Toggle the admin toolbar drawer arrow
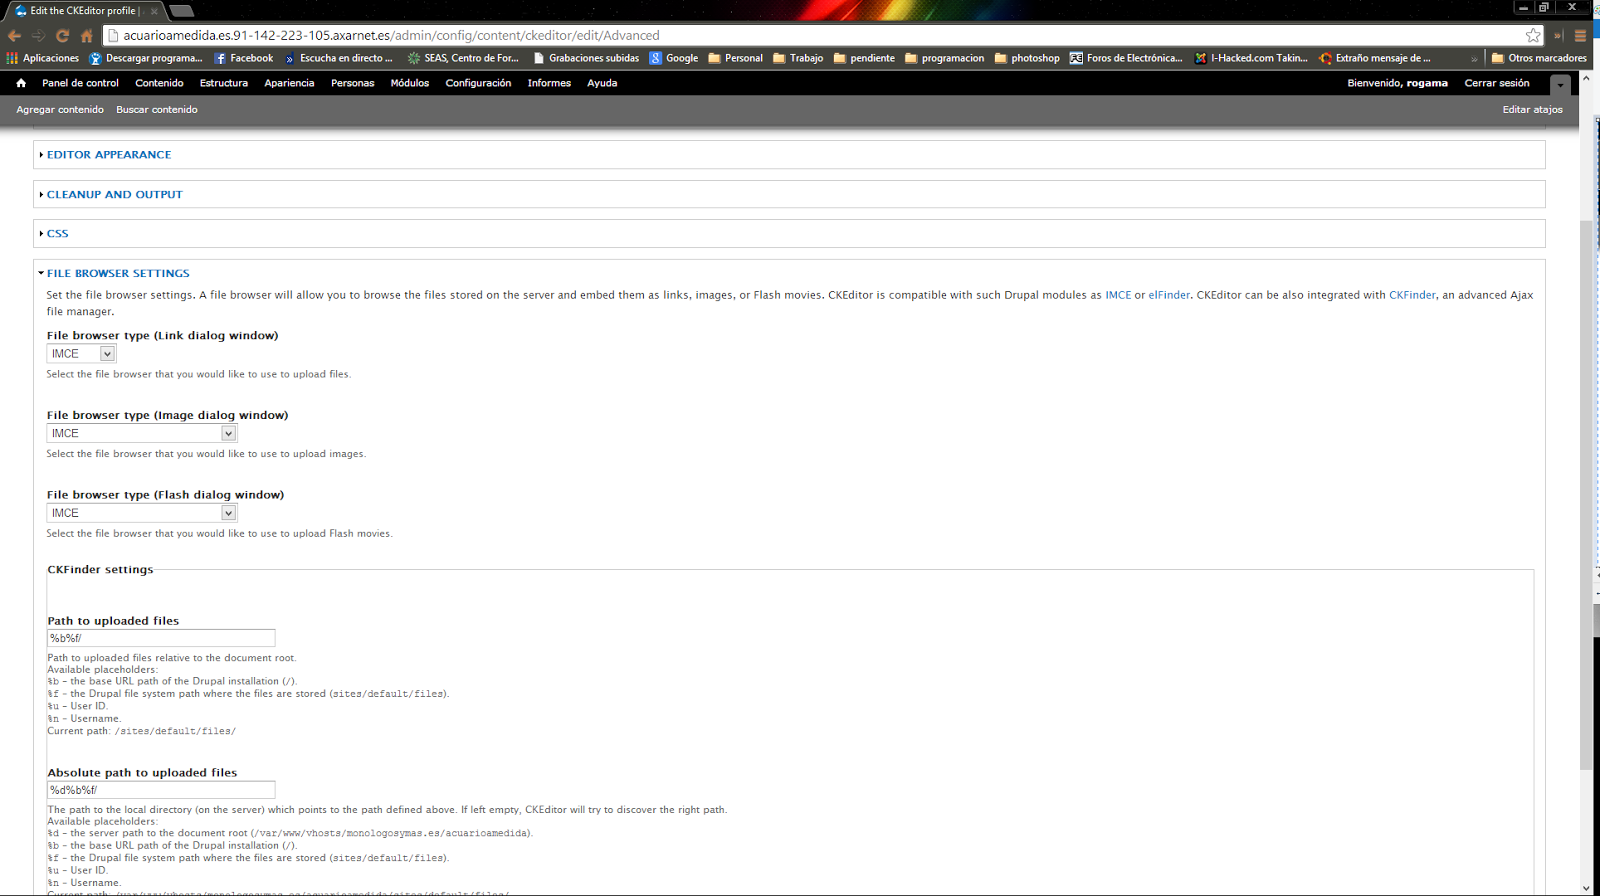The image size is (1600, 896). [x=1560, y=85]
